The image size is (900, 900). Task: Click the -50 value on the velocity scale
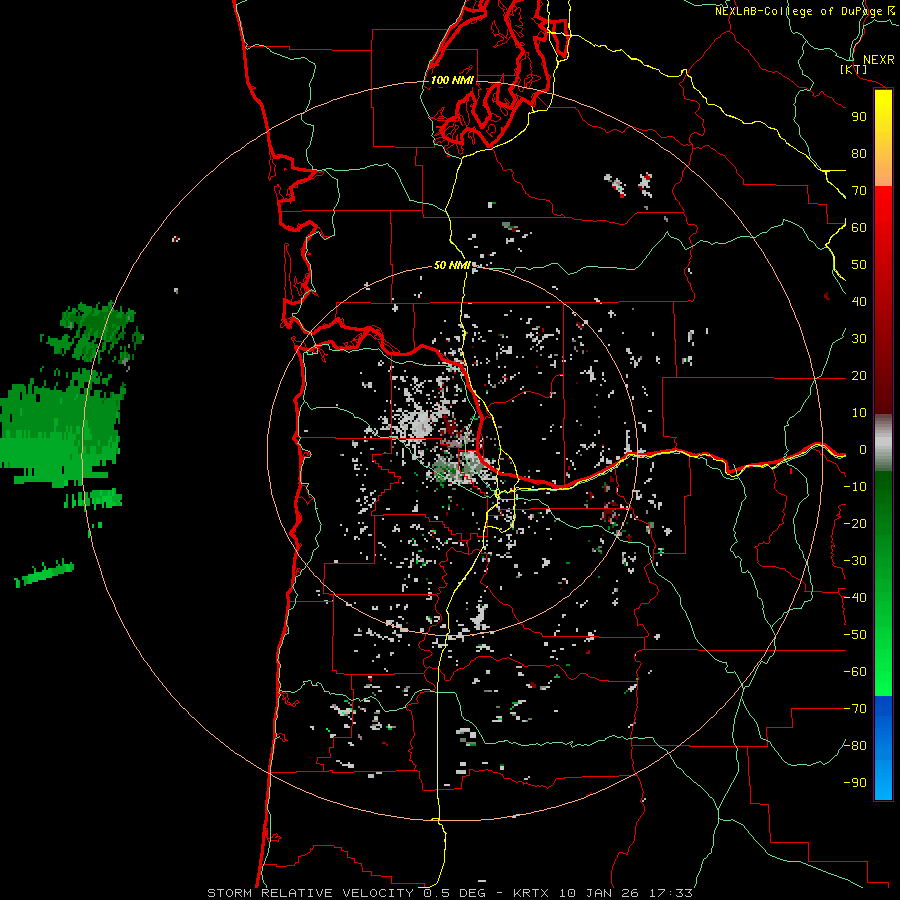point(855,635)
